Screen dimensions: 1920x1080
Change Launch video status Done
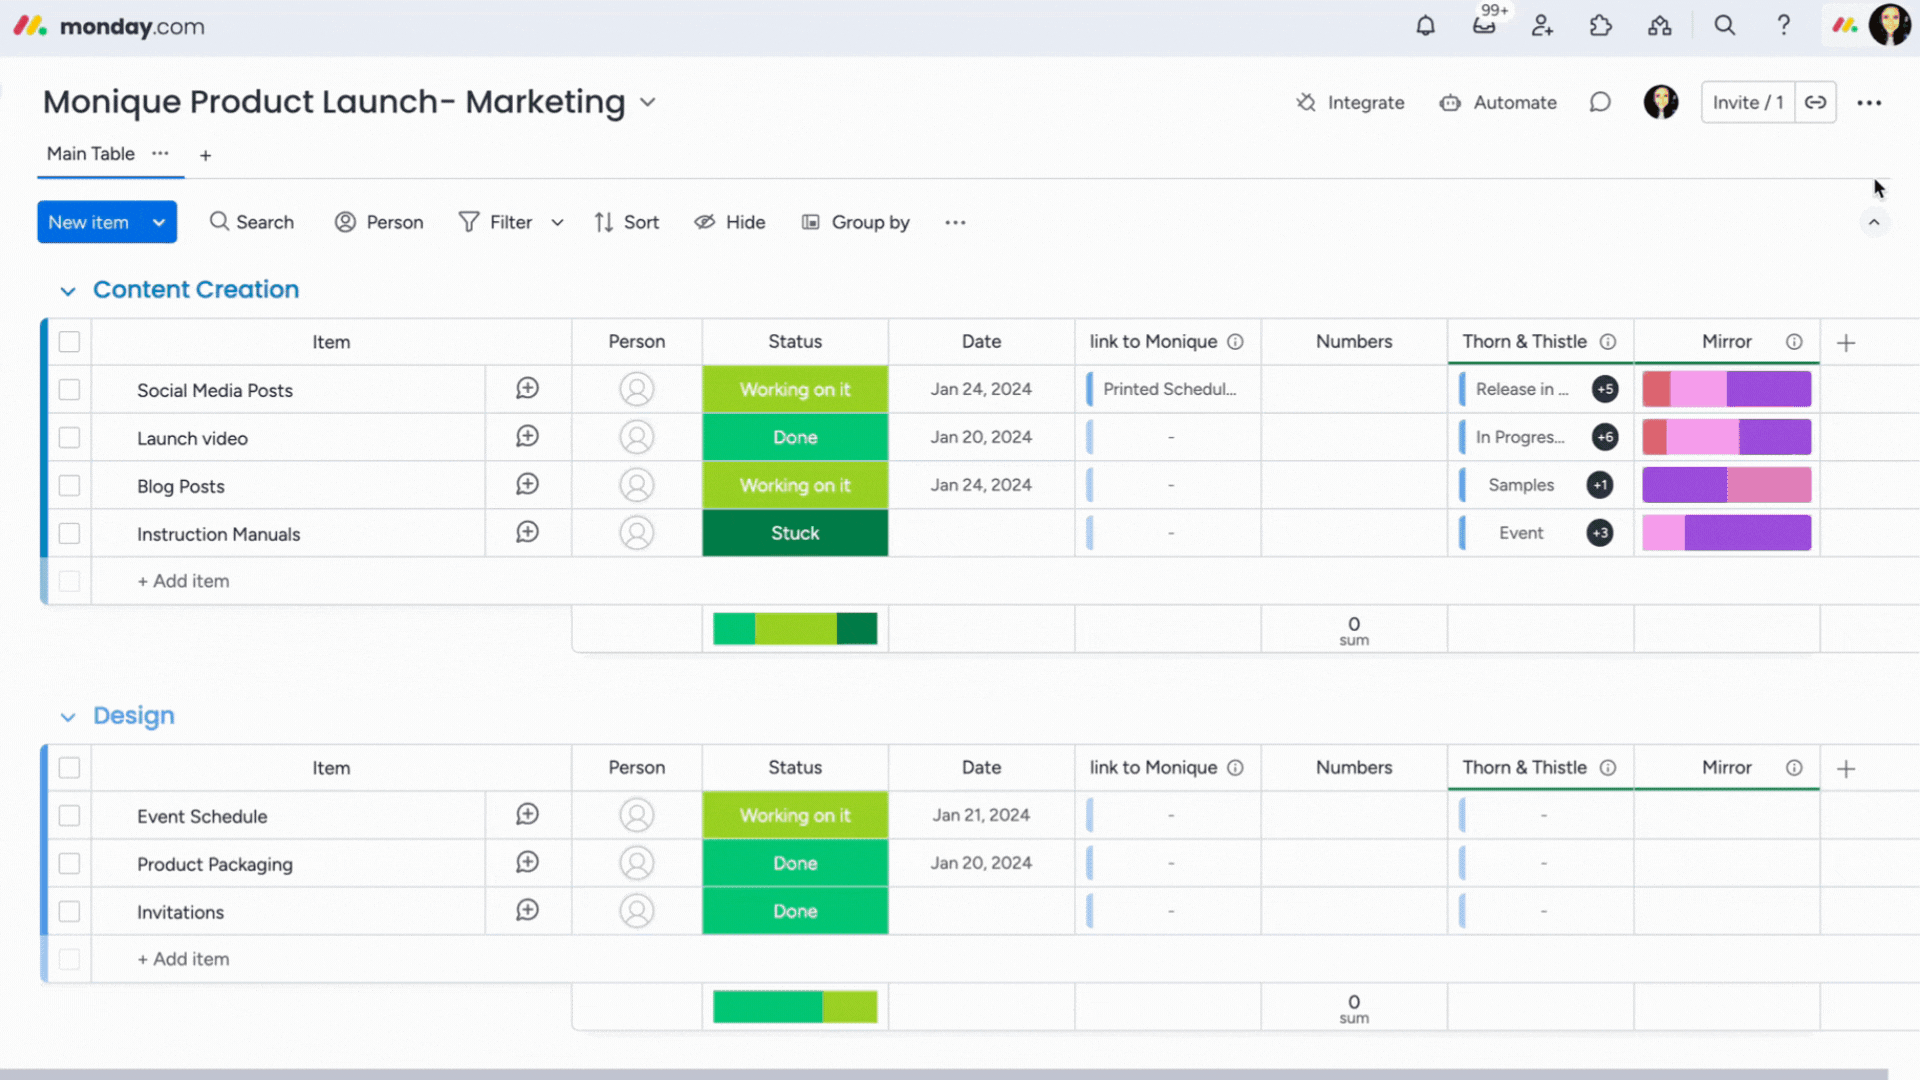[795, 437]
